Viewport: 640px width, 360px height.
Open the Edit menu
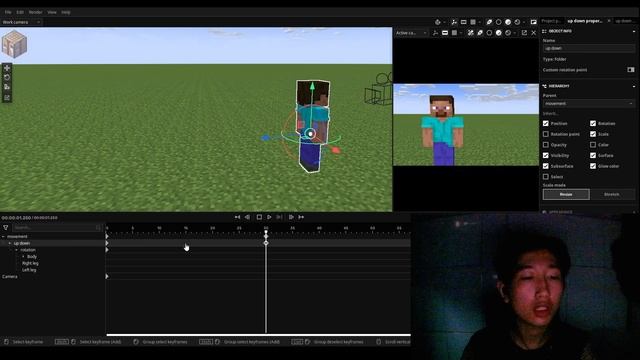pyautogui.click(x=20, y=12)
